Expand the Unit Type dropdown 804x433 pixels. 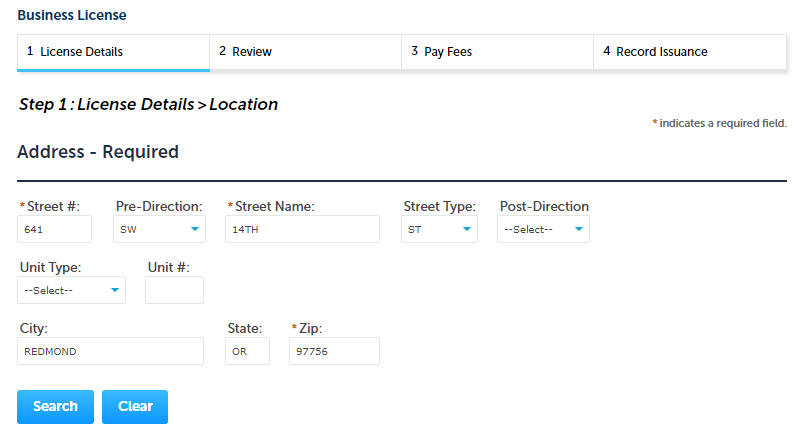(72, 290)
